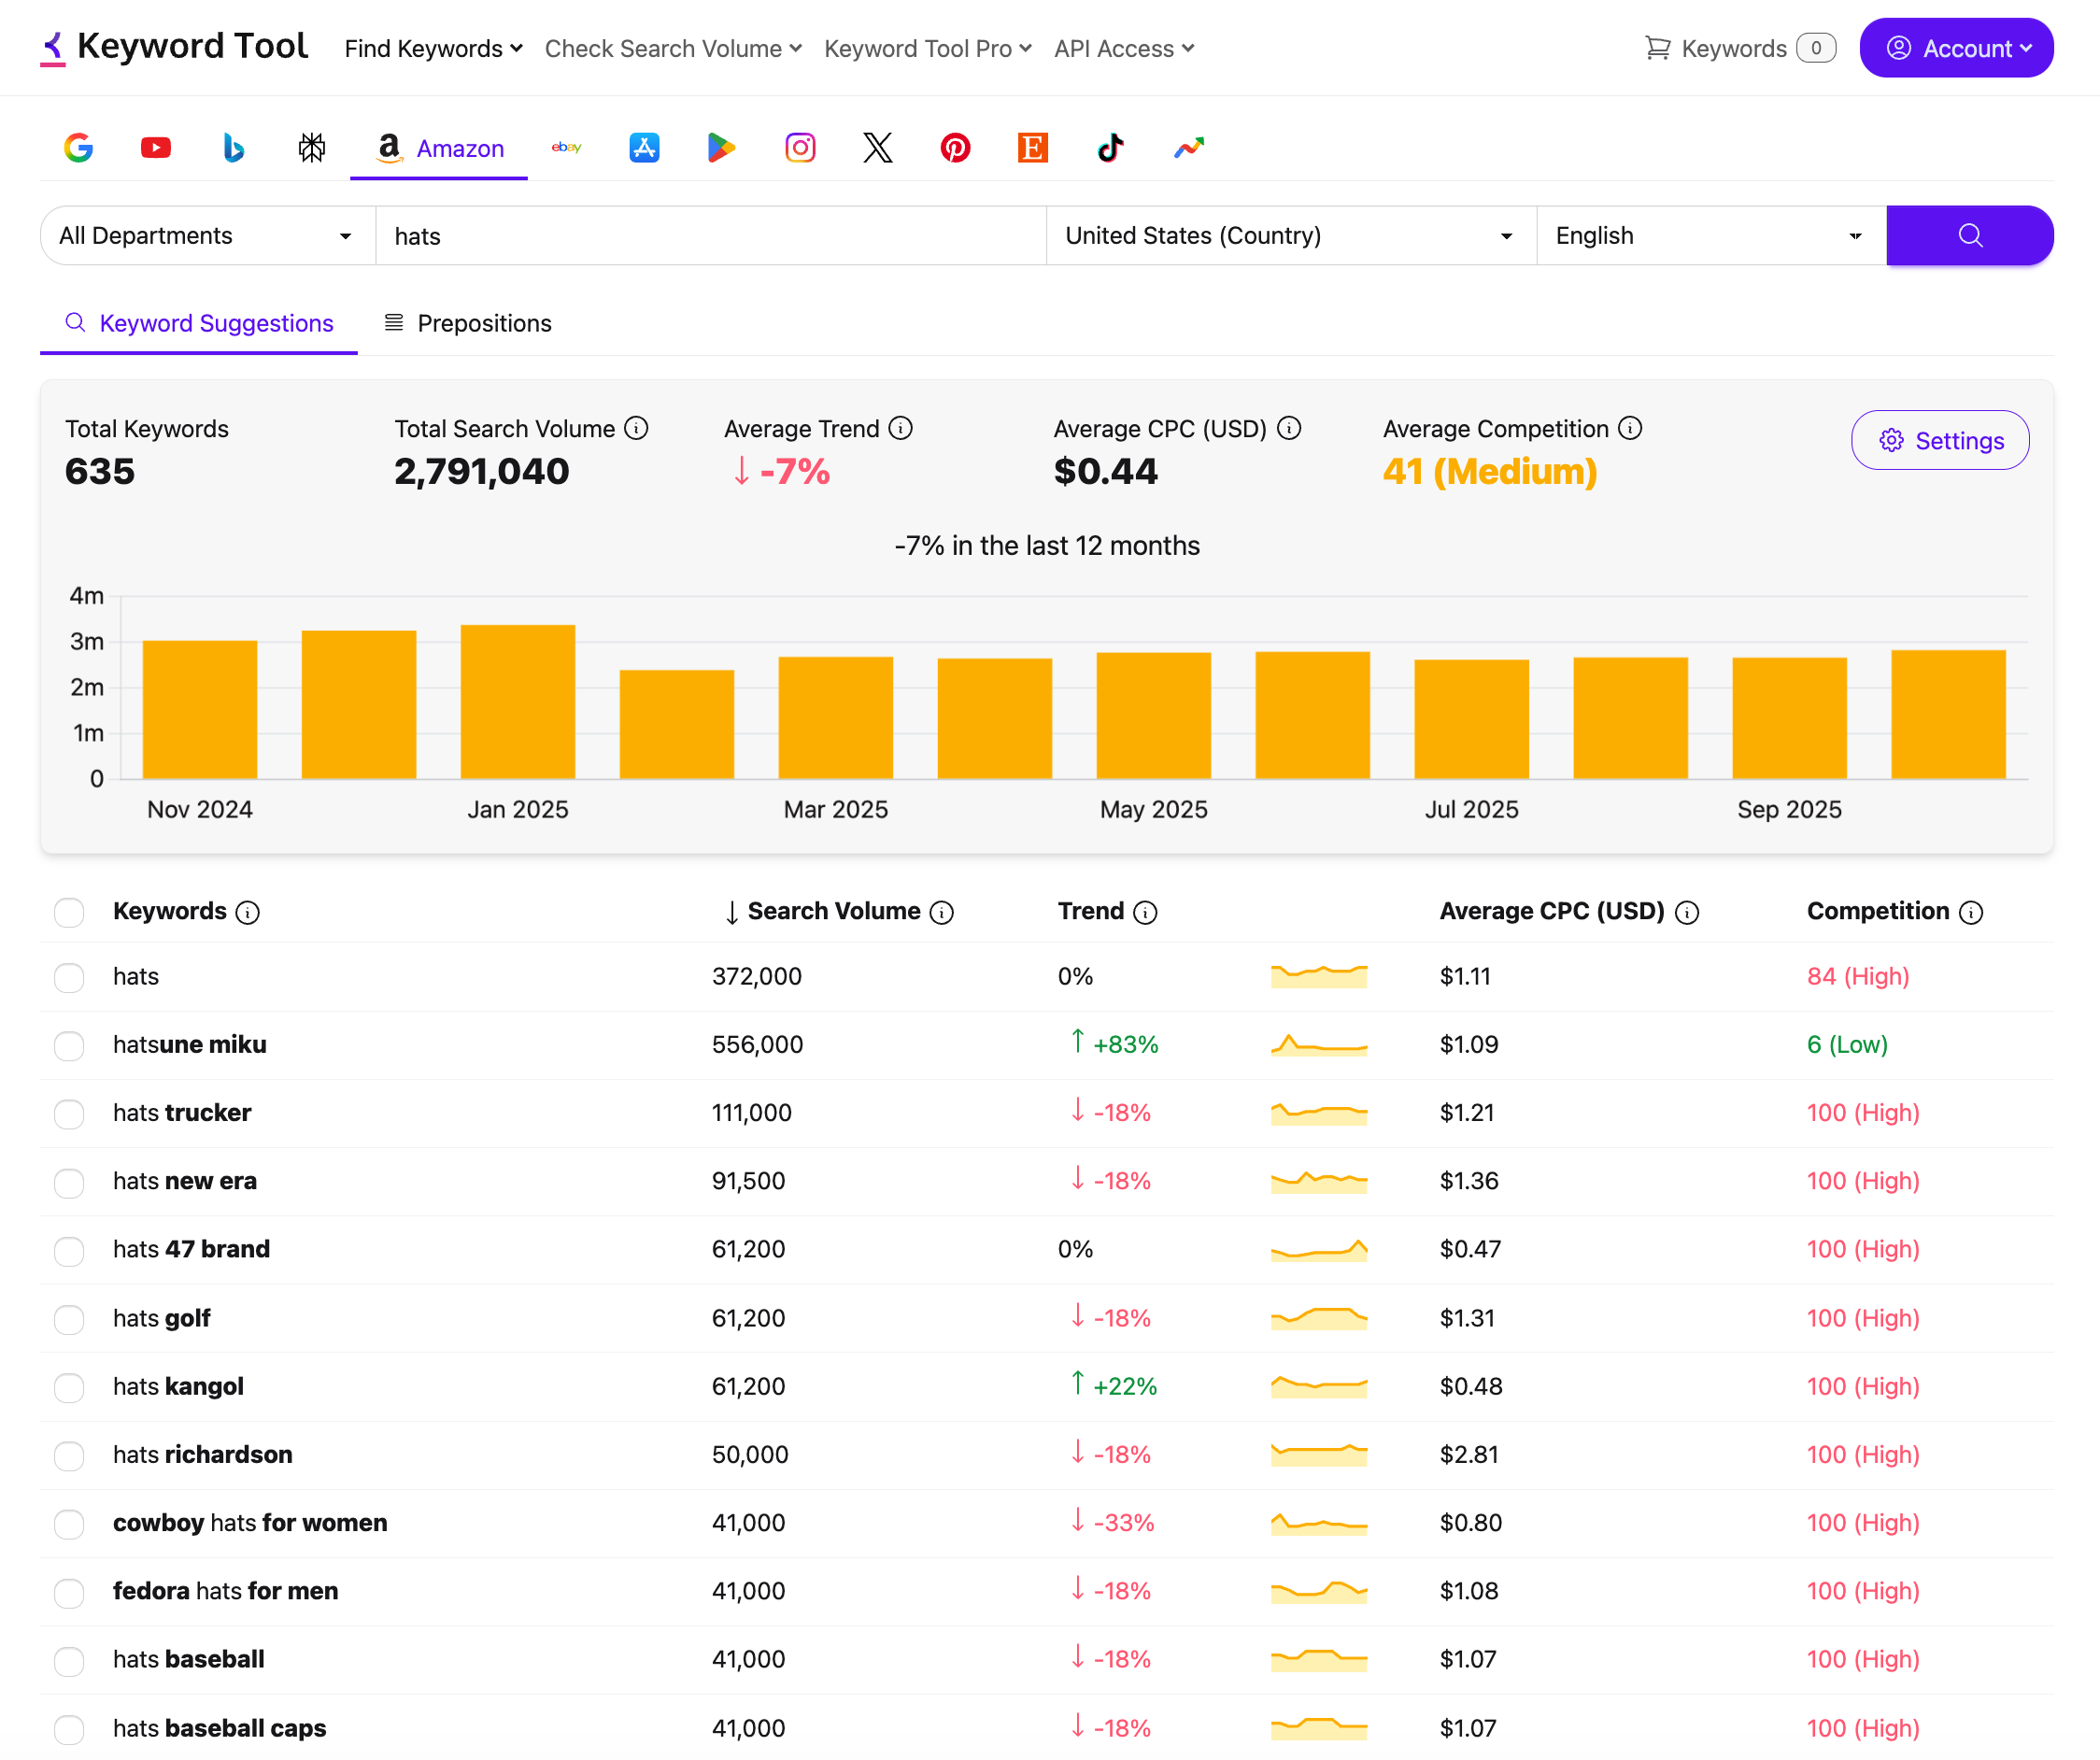Open the Settings button
This screenshot has height=1760, width=2100.
(x=1940, y=441)
